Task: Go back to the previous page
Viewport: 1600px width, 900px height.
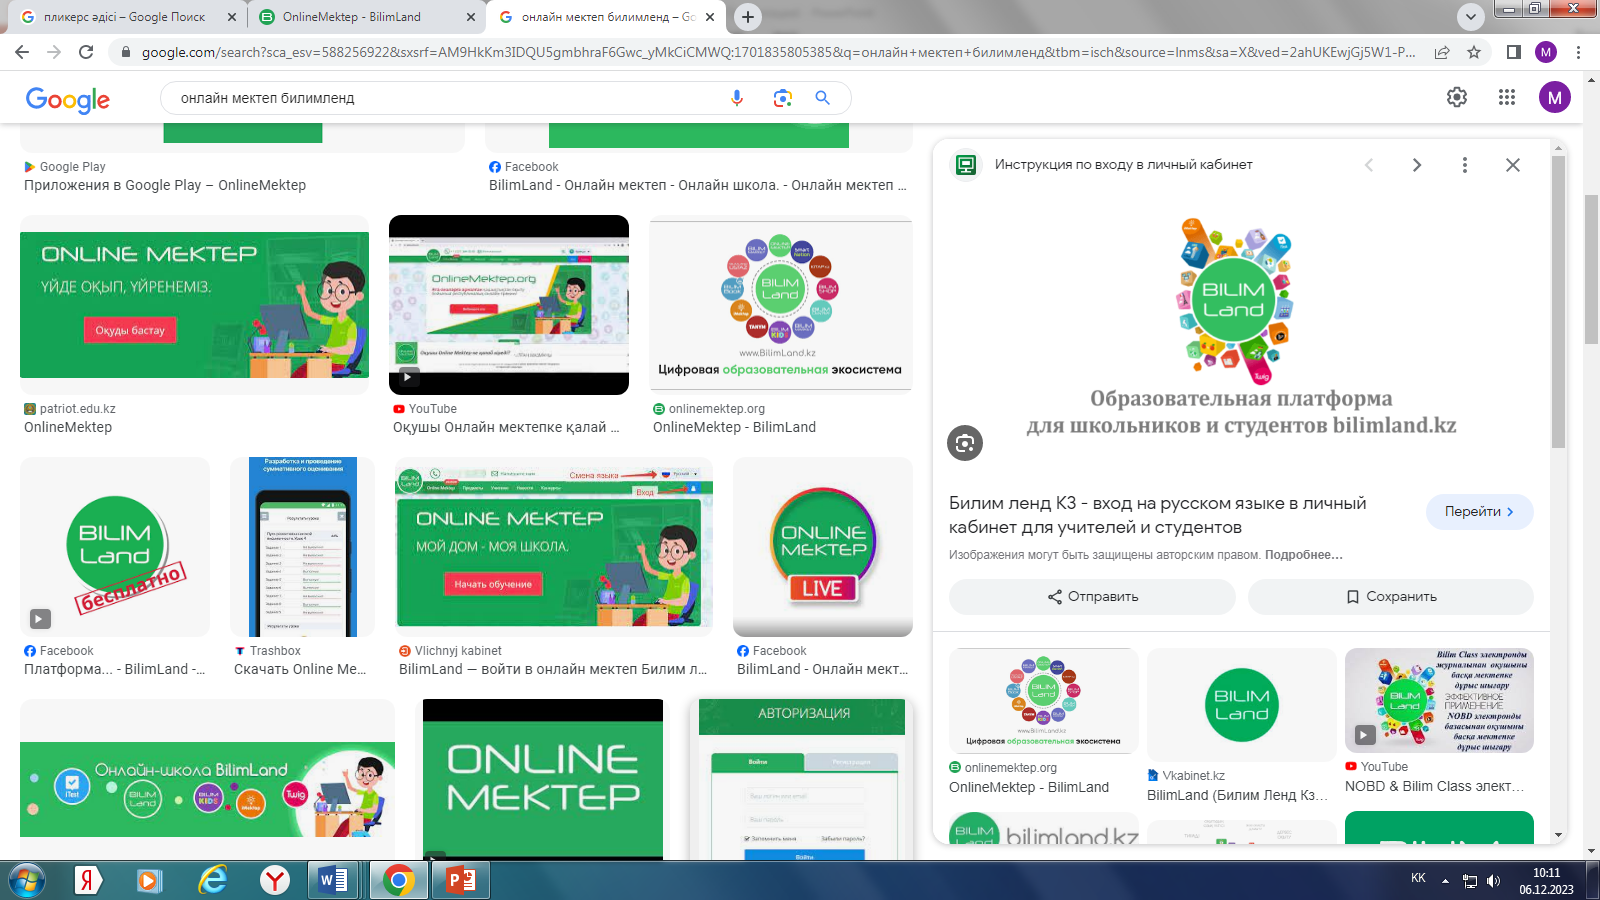Action: click(22, 52)
